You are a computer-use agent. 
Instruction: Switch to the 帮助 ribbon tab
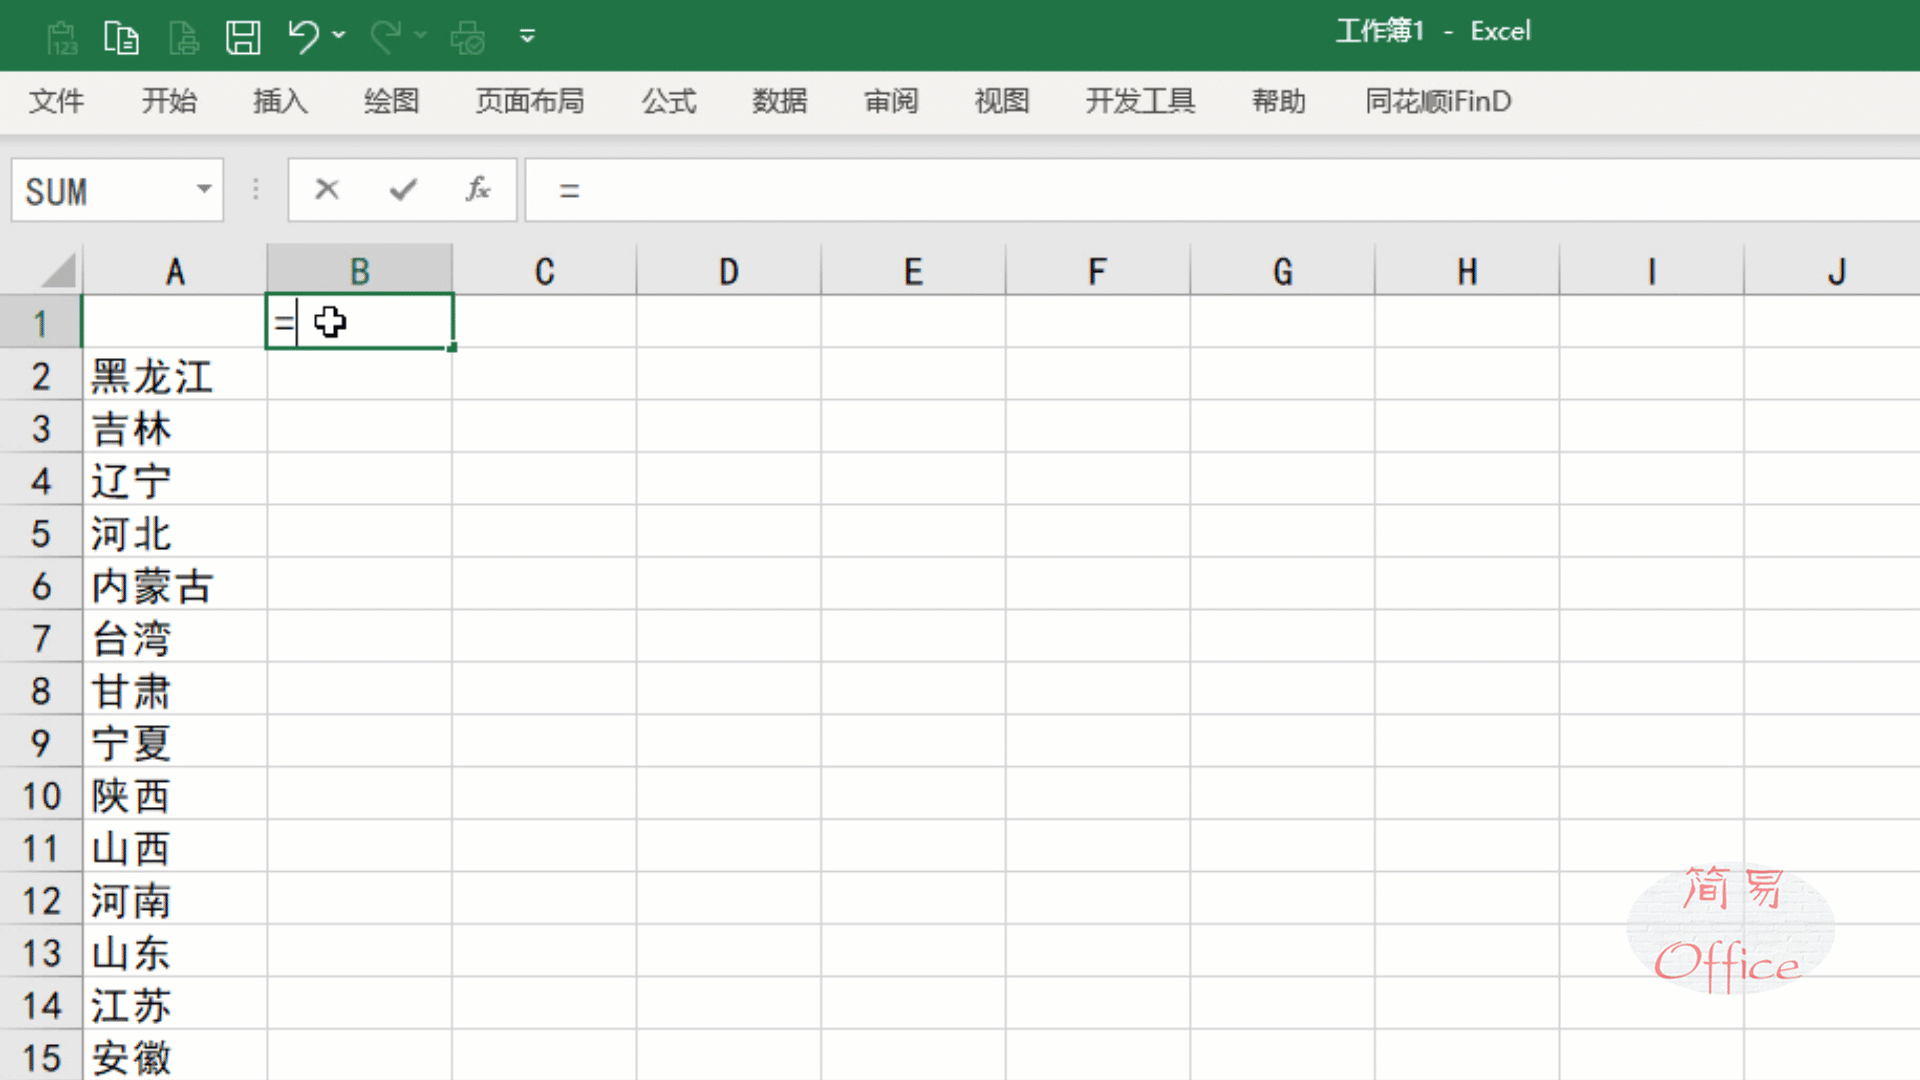(x=1279, y=101)
